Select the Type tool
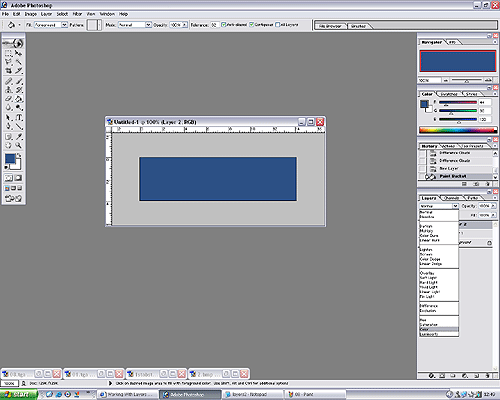Viewport: 500px width, 400px height. point(19,118)
